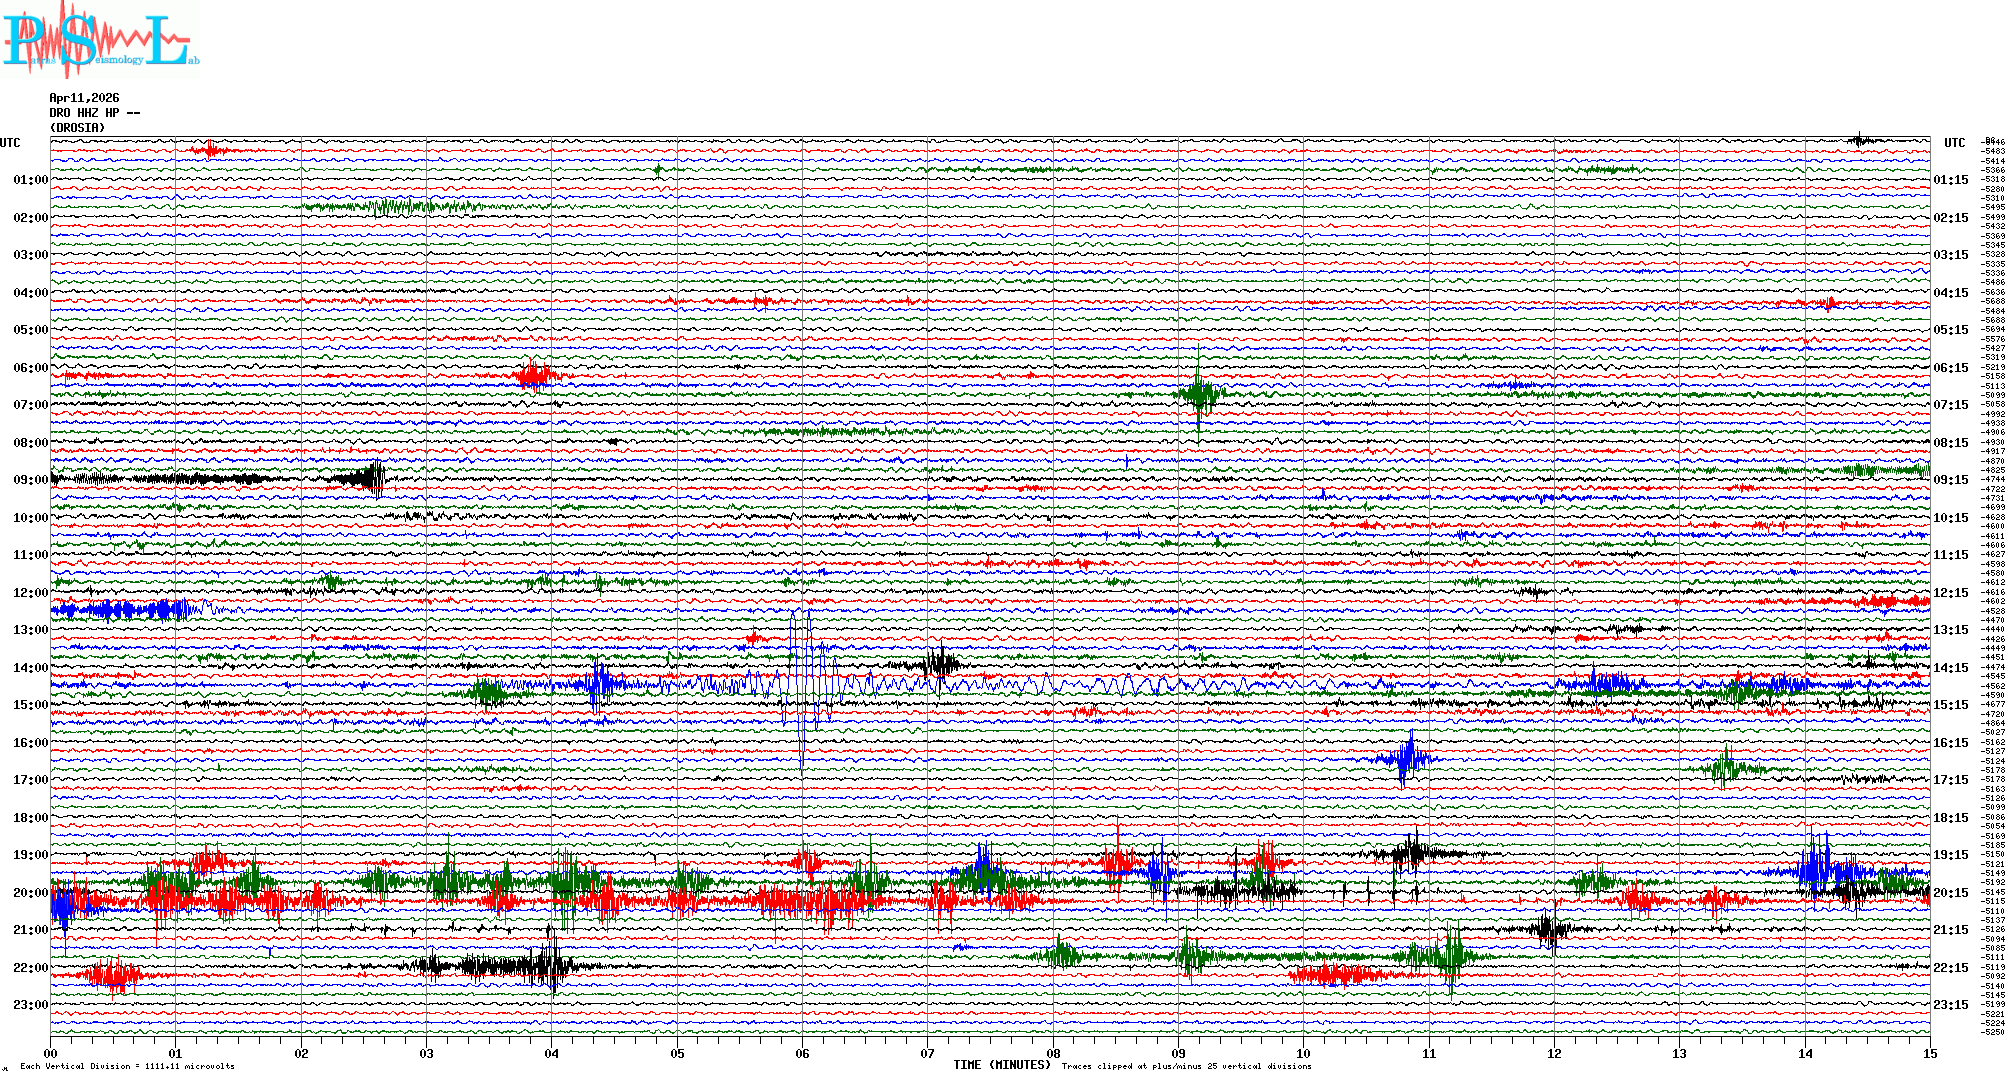Screen dimensions: 2010x1080
Task: Click the 06:15 label on right axis
Action: 1950,368
